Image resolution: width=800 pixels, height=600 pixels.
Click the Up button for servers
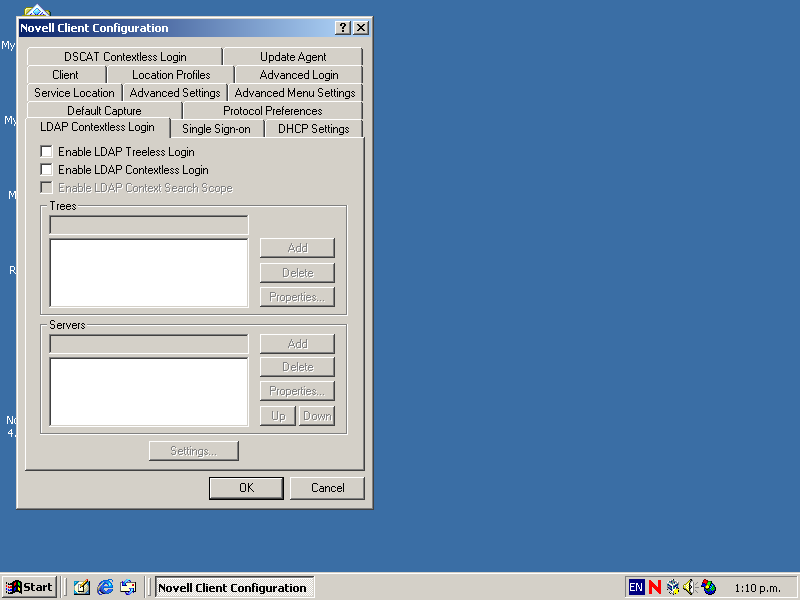278,416
